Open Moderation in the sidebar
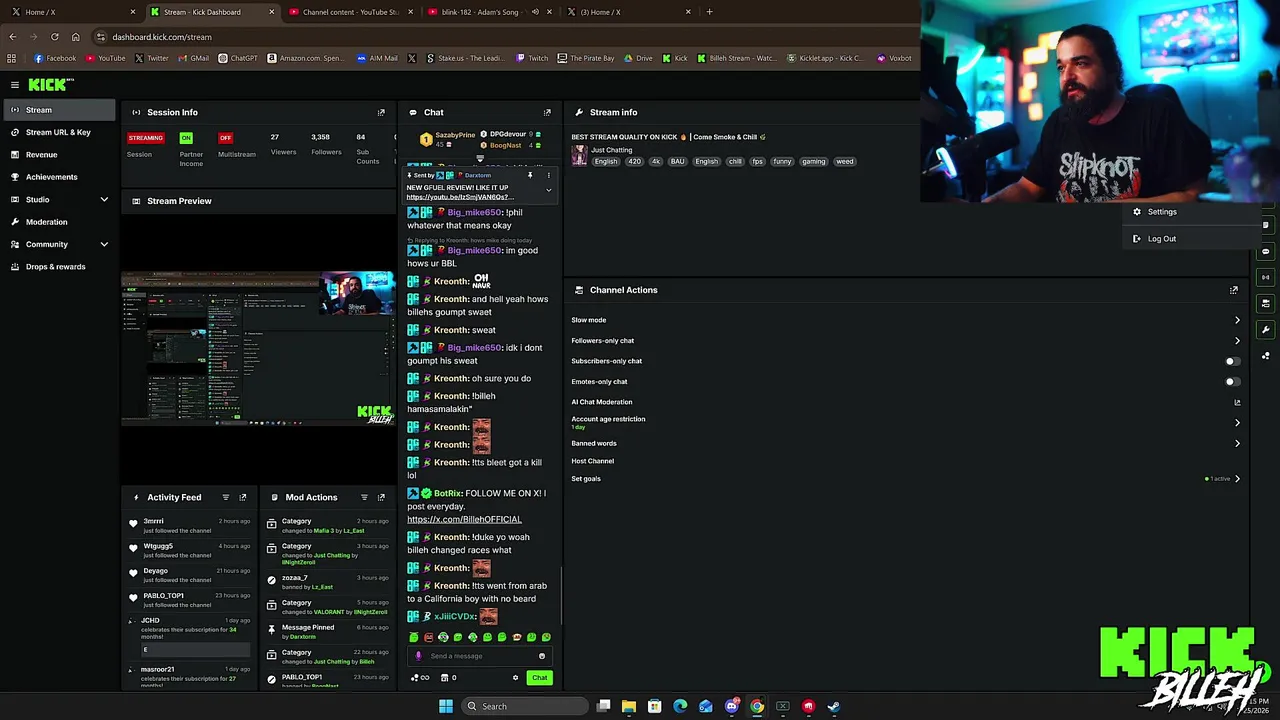 coord(58,222)
